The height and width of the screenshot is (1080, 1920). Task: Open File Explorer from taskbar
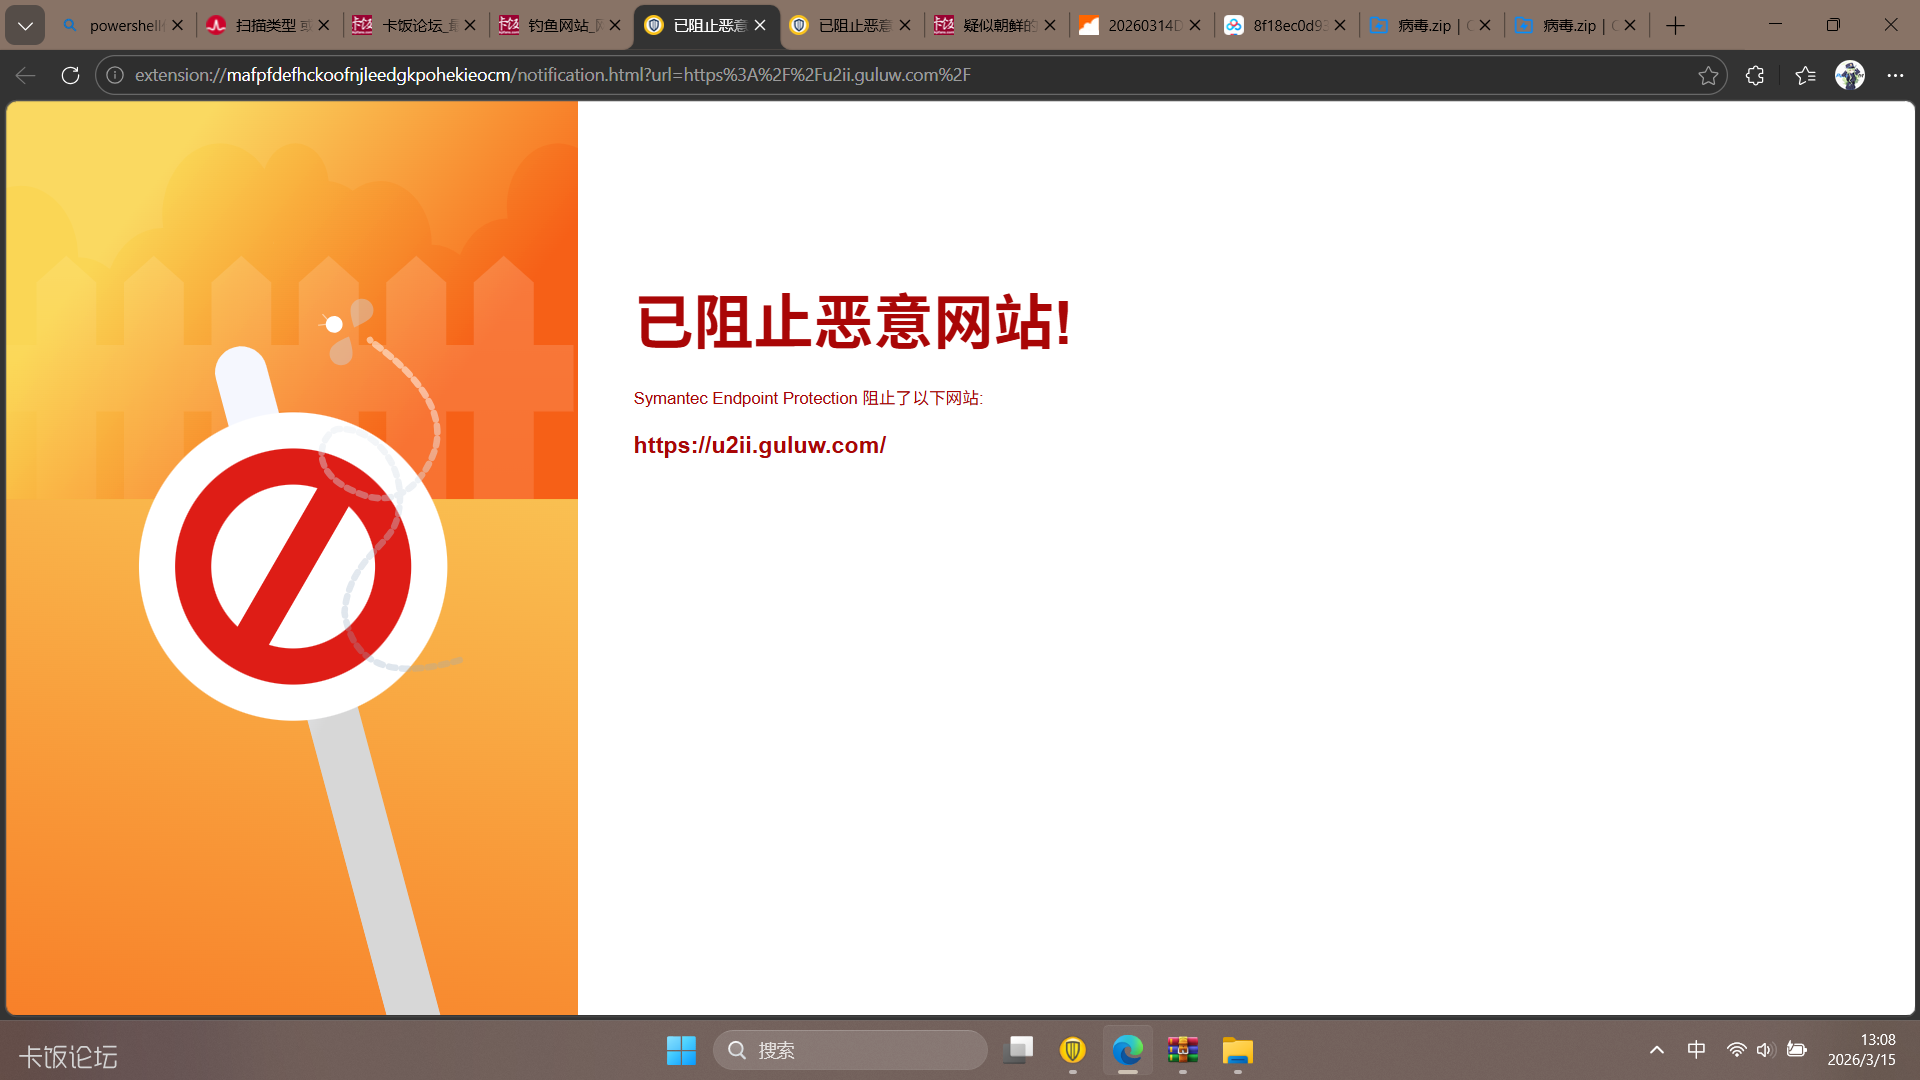pyautogui.click(x=1237, y=1050)
